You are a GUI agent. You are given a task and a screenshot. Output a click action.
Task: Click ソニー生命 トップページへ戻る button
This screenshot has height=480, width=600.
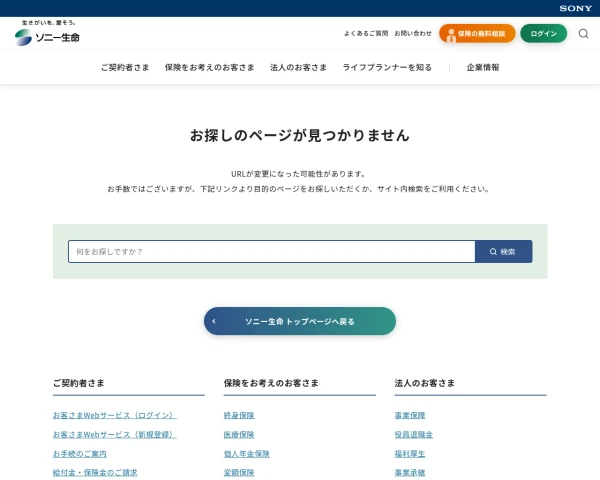coord(300,321)
